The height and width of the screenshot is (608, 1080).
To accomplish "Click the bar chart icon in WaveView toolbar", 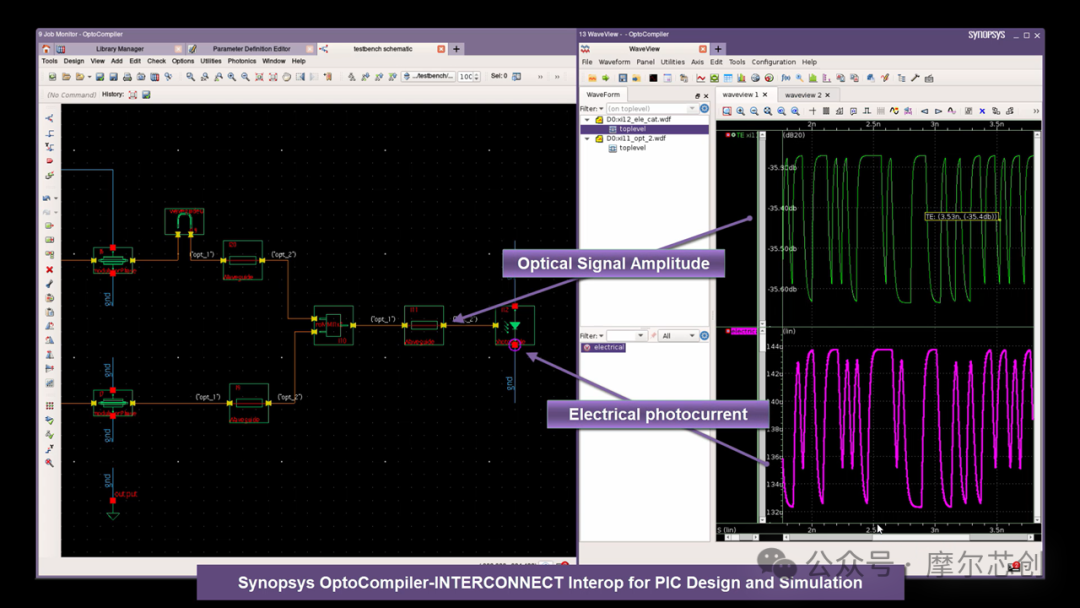I will [x=741, y=78].
